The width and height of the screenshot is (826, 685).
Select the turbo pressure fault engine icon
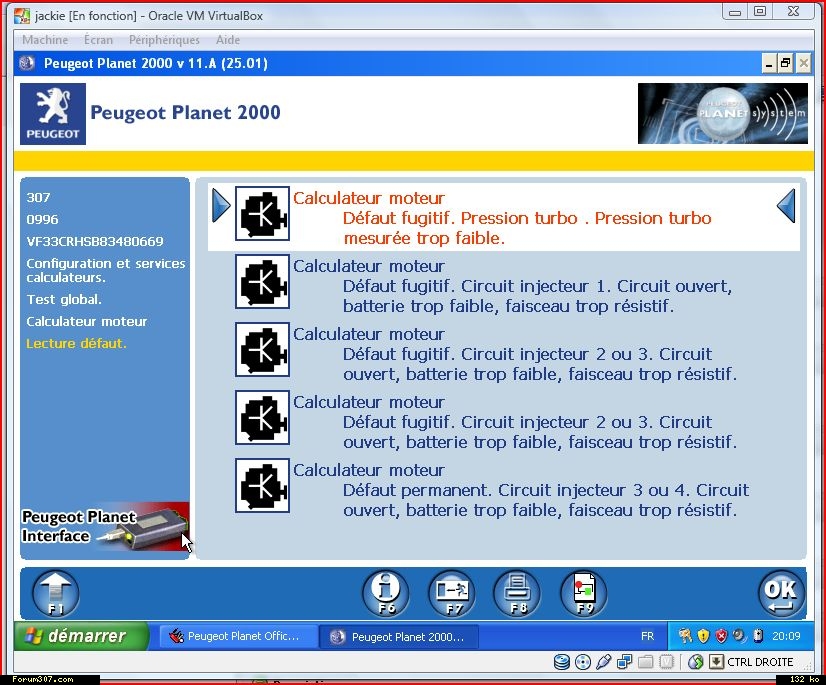click(x=262, y=213)
